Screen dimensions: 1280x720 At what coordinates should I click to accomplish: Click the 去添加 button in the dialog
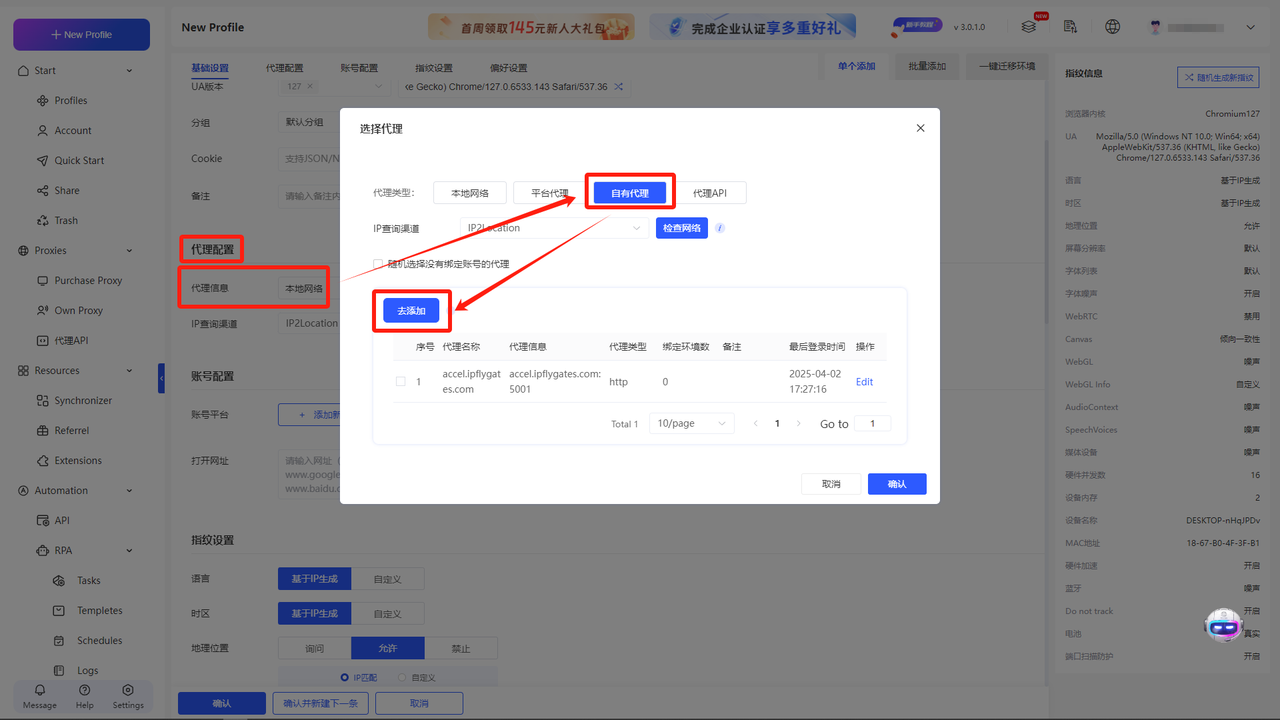411,311
